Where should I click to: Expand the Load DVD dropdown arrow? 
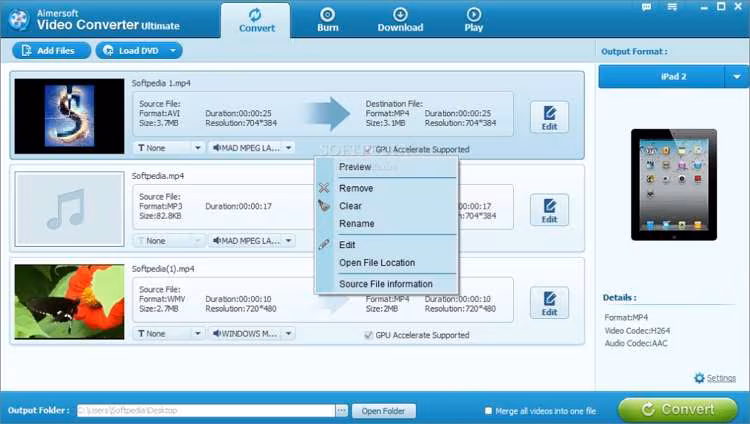[173, 50]
